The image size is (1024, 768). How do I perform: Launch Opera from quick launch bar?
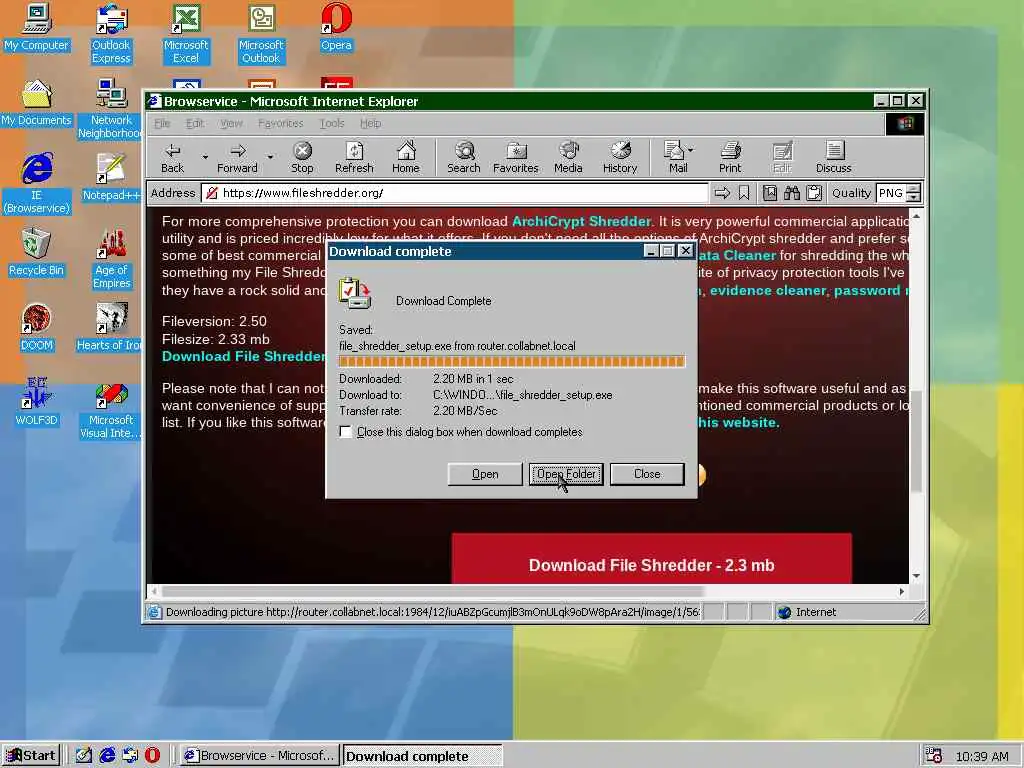pos(152,755)
